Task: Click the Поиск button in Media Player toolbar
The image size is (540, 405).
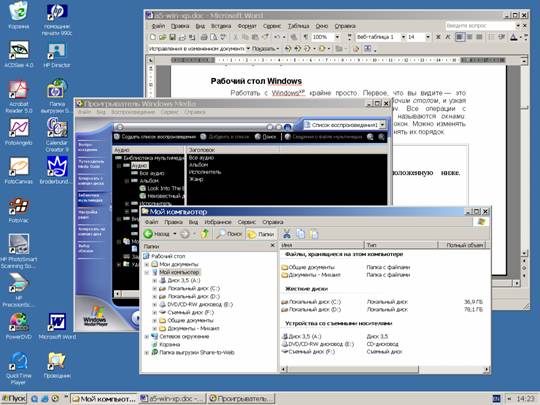Action: tap(266, 137)
